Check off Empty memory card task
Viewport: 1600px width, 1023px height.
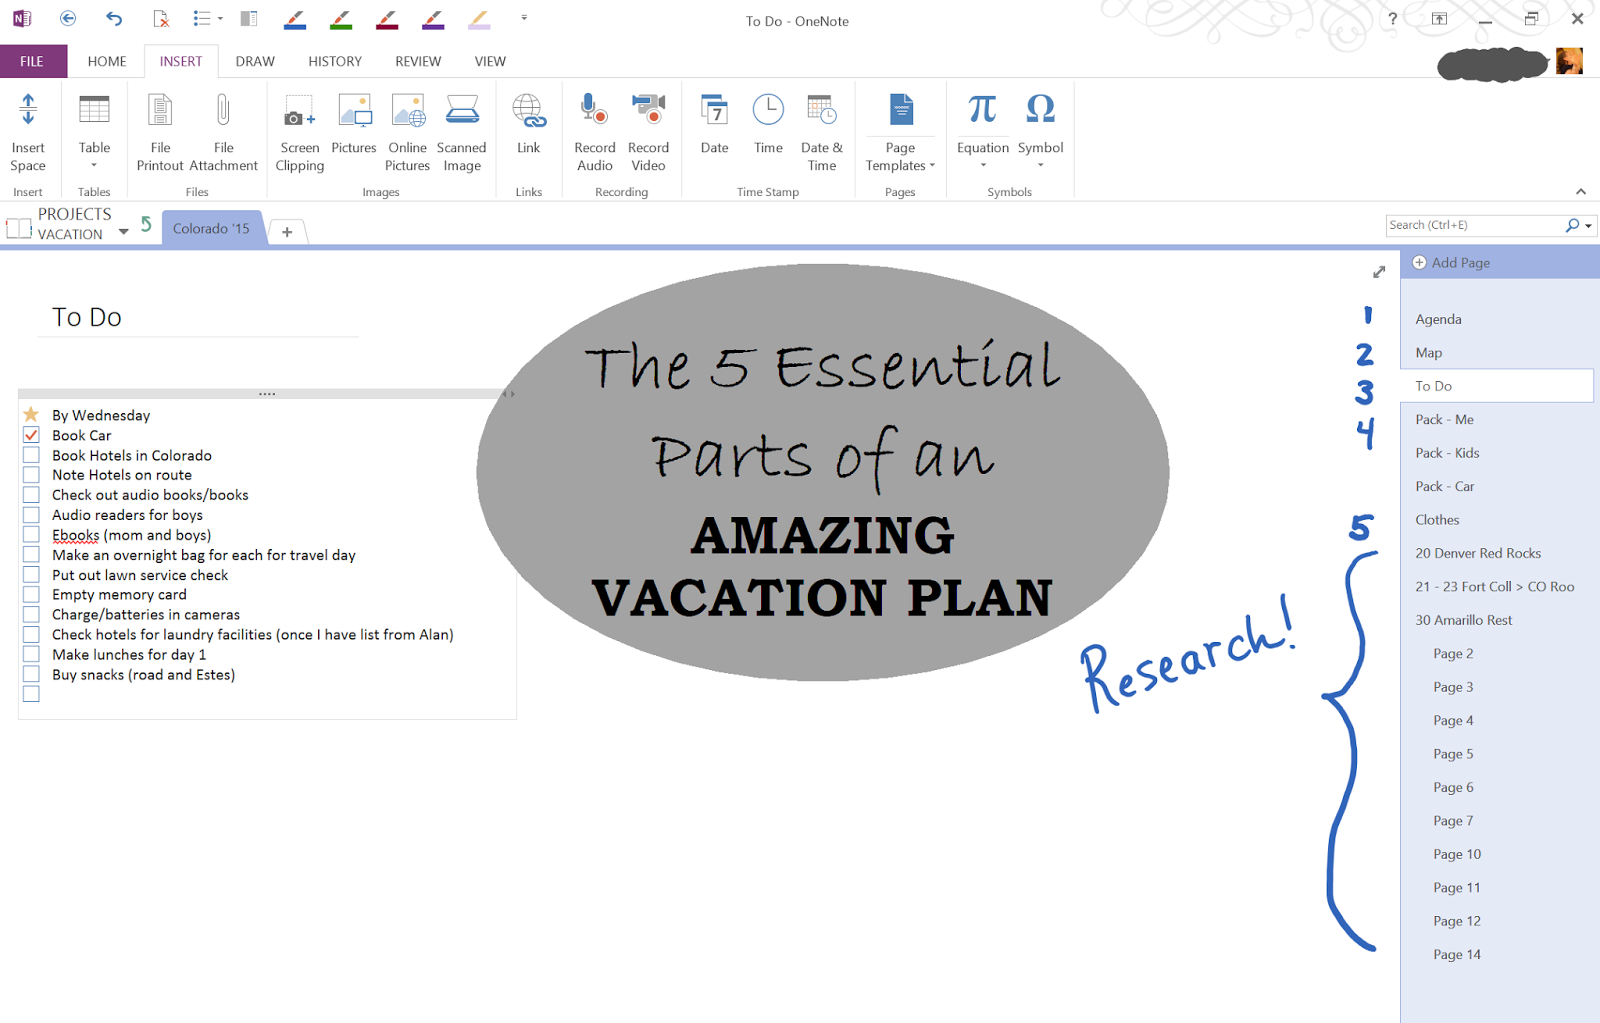pyautogui.click(x=31, y=594)
